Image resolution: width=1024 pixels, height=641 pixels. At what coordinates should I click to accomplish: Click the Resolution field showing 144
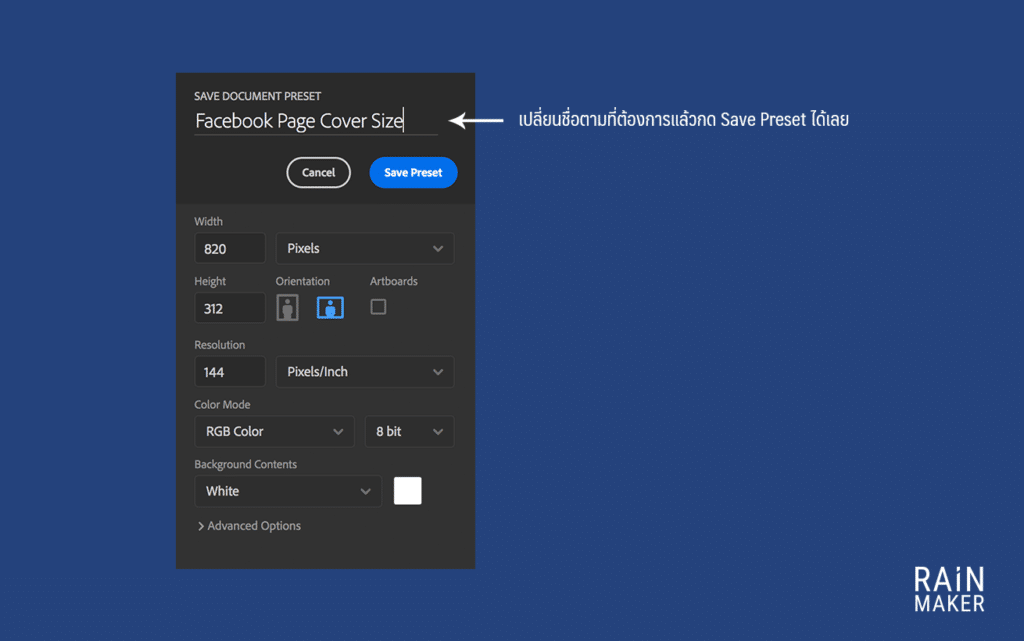point(230,372)
